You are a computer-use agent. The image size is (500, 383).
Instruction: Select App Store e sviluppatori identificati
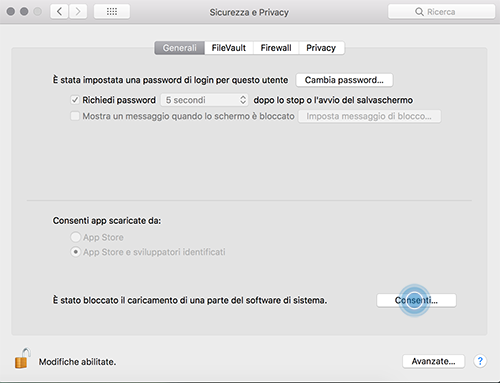pos(76,252)
